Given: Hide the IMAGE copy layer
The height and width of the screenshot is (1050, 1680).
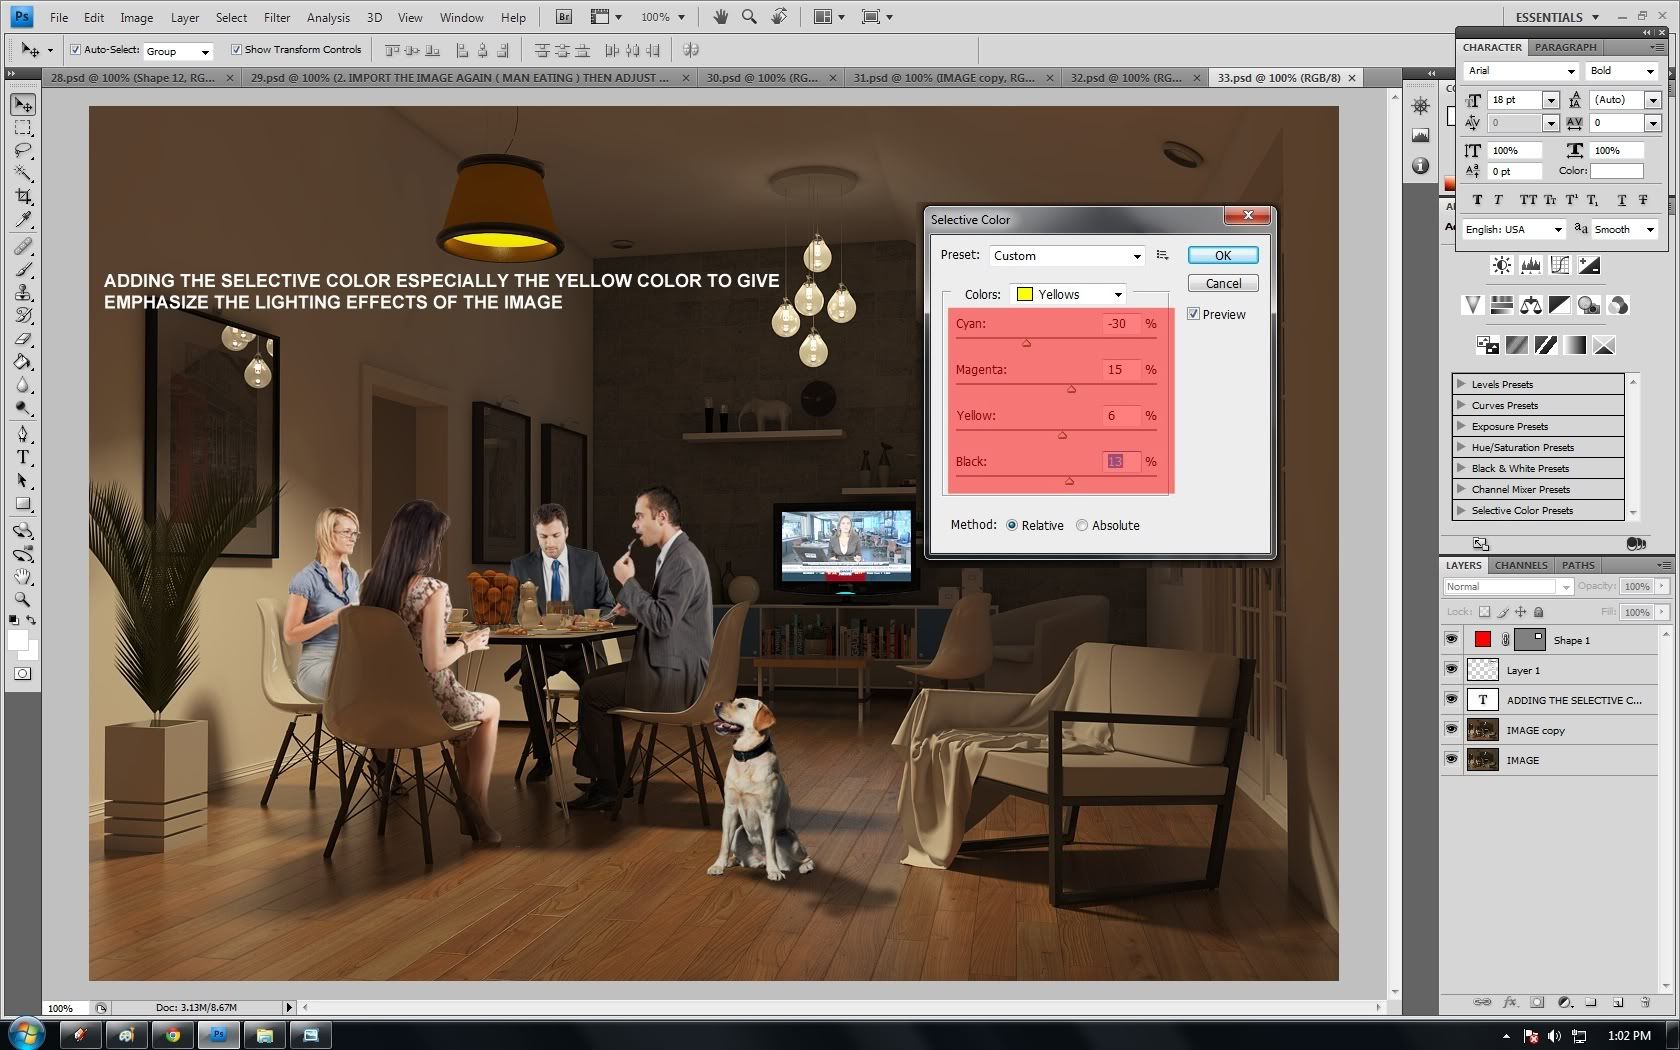Looking at the screenshot, I should pyautogui.click(x=1451, y=730).
